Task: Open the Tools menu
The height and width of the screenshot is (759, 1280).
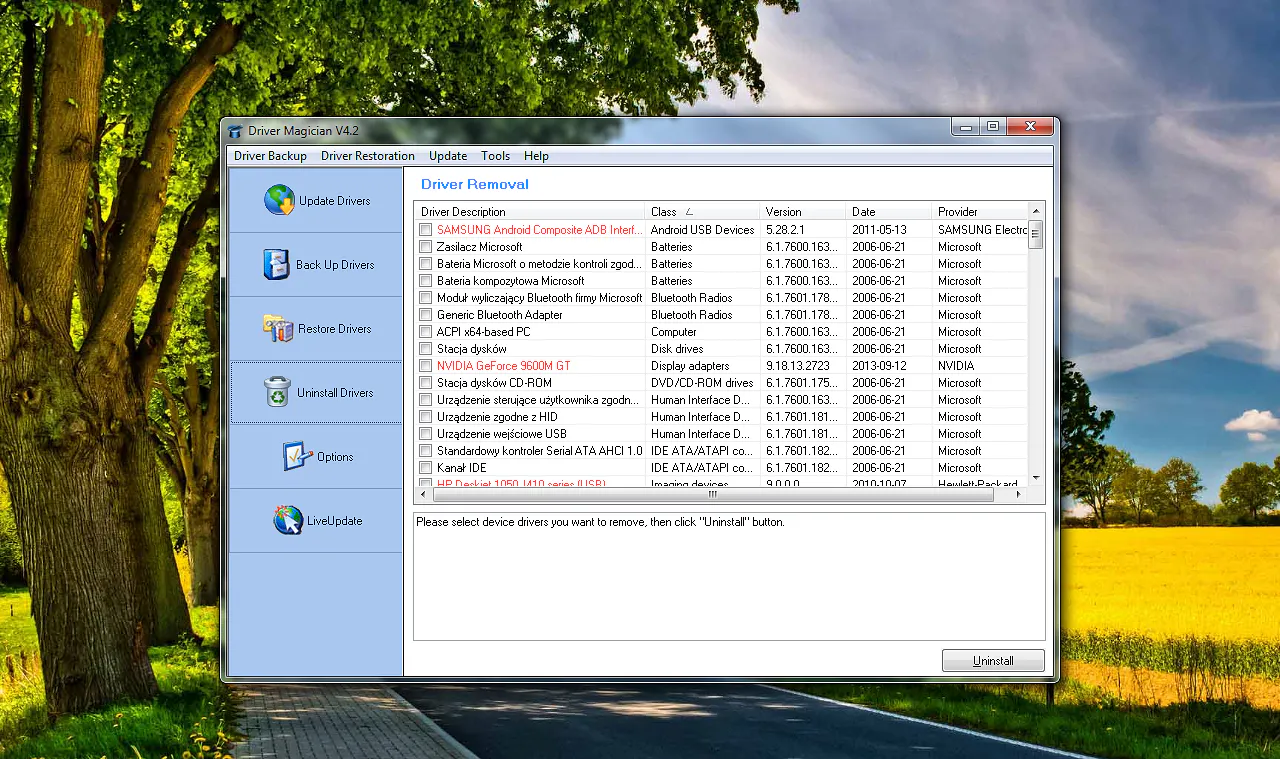Action: tap(495, 156)
